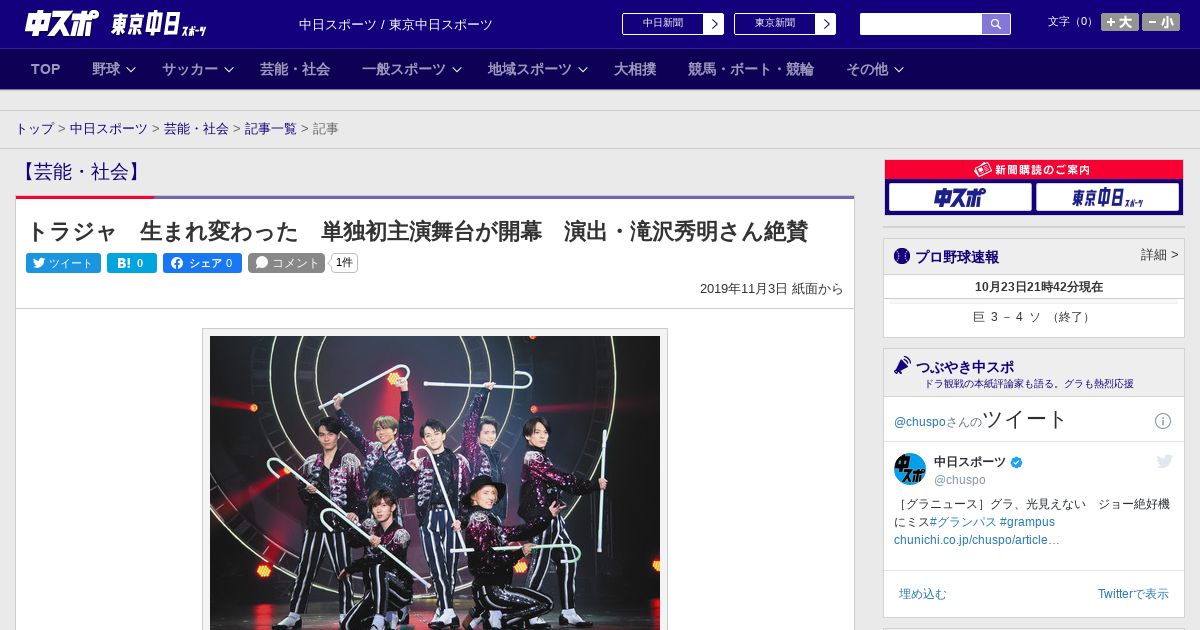This screenshot has width=1200, height=630.
Task: Click the #grampus hashtag
Action: [x=1027, y=522]
